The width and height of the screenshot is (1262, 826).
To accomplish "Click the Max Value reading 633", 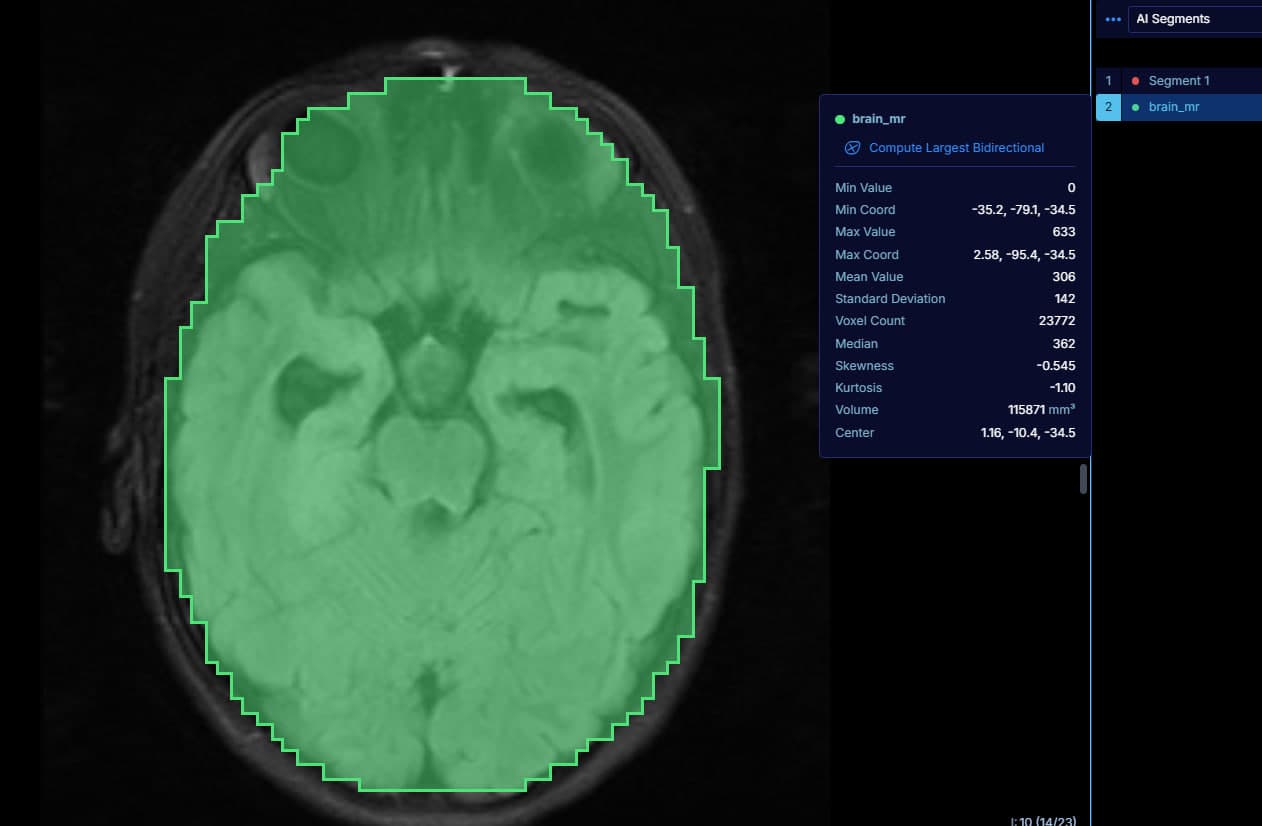I will (x=1064, y=232).
